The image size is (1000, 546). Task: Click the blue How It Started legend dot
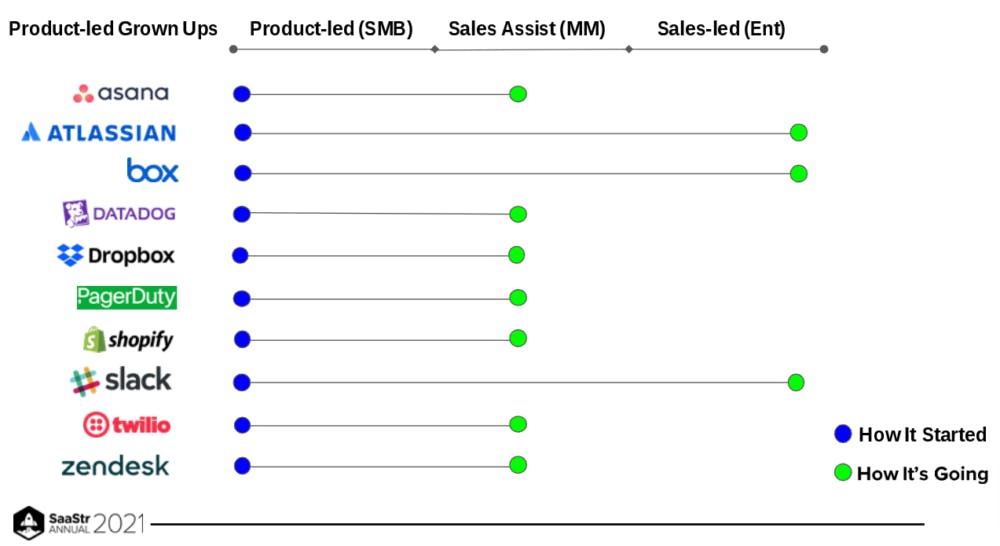click(x=842, y=434)
